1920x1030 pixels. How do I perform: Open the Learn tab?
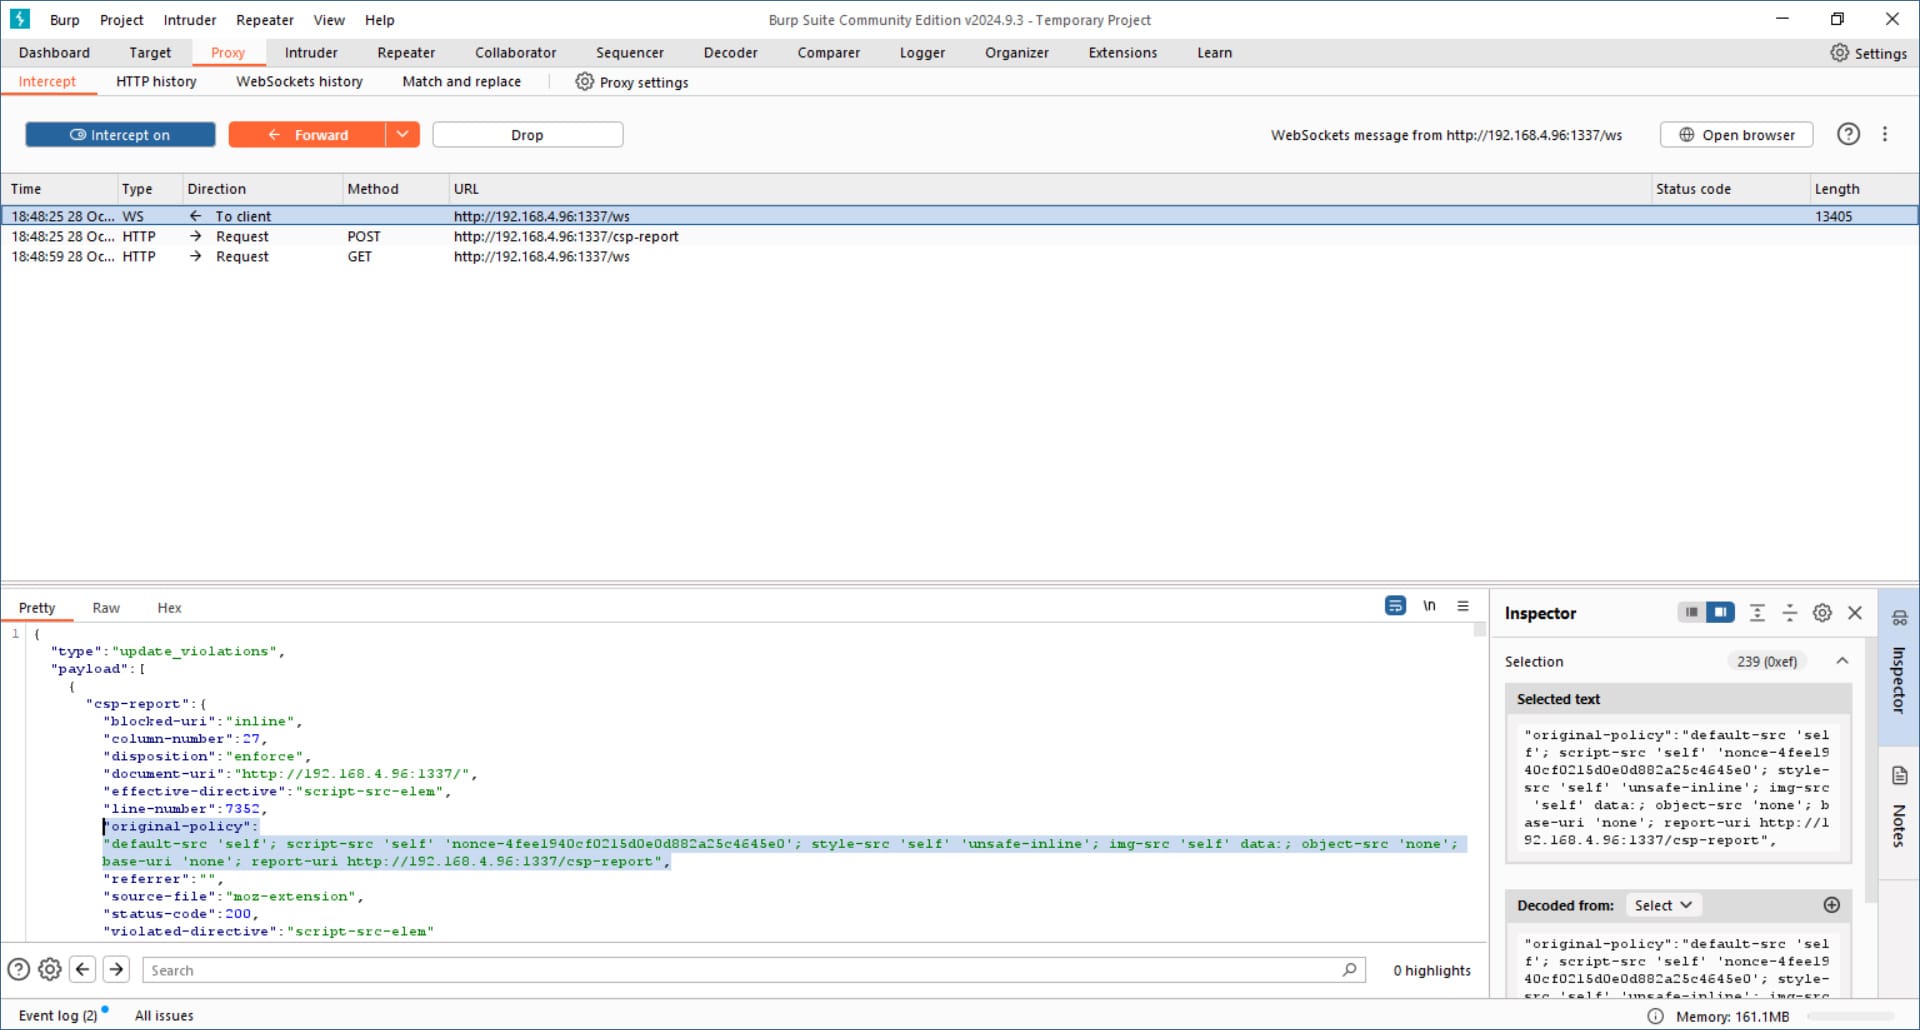[1215, 53]
